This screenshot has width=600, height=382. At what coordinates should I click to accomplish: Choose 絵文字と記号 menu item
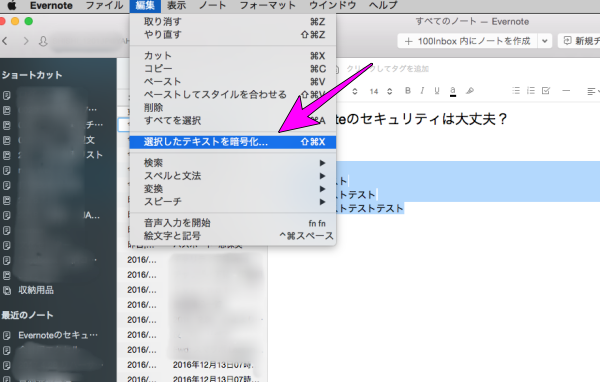pyautogui.click(x=233, y=236)
